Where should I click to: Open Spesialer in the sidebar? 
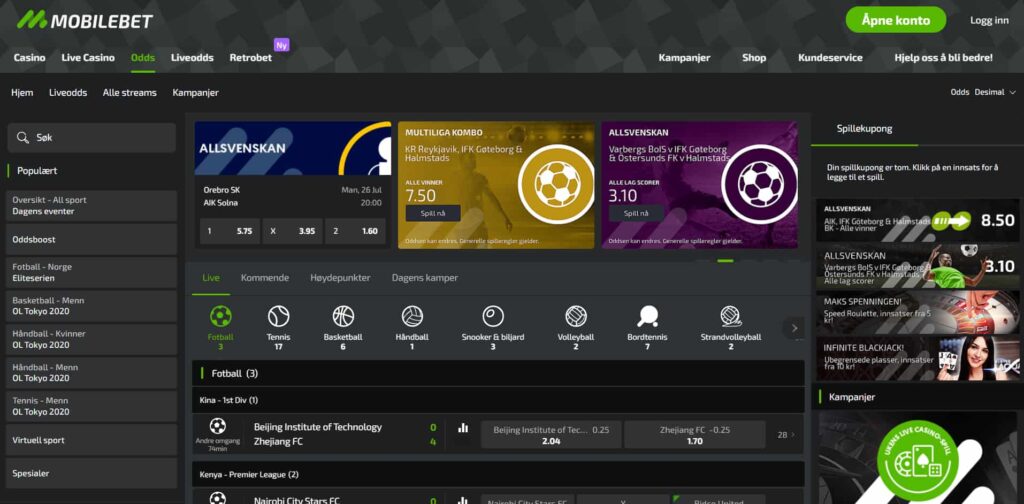click(91, 473)
